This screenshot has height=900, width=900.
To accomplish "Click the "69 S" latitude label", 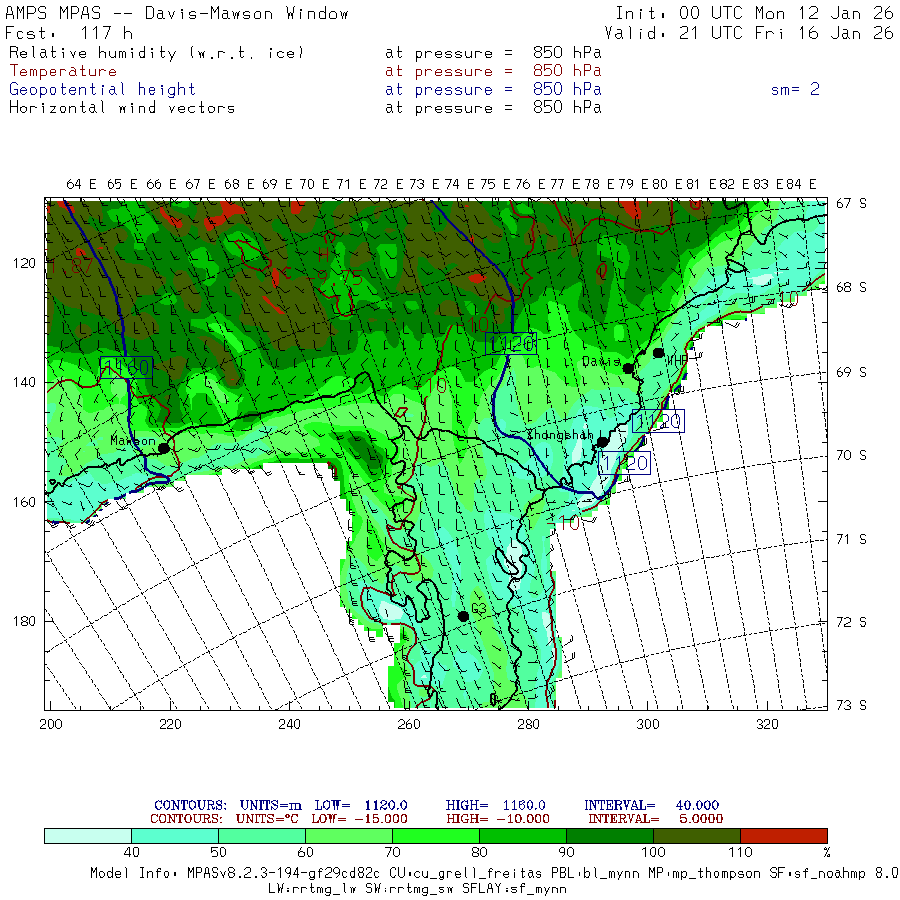I will click(852, 373).
